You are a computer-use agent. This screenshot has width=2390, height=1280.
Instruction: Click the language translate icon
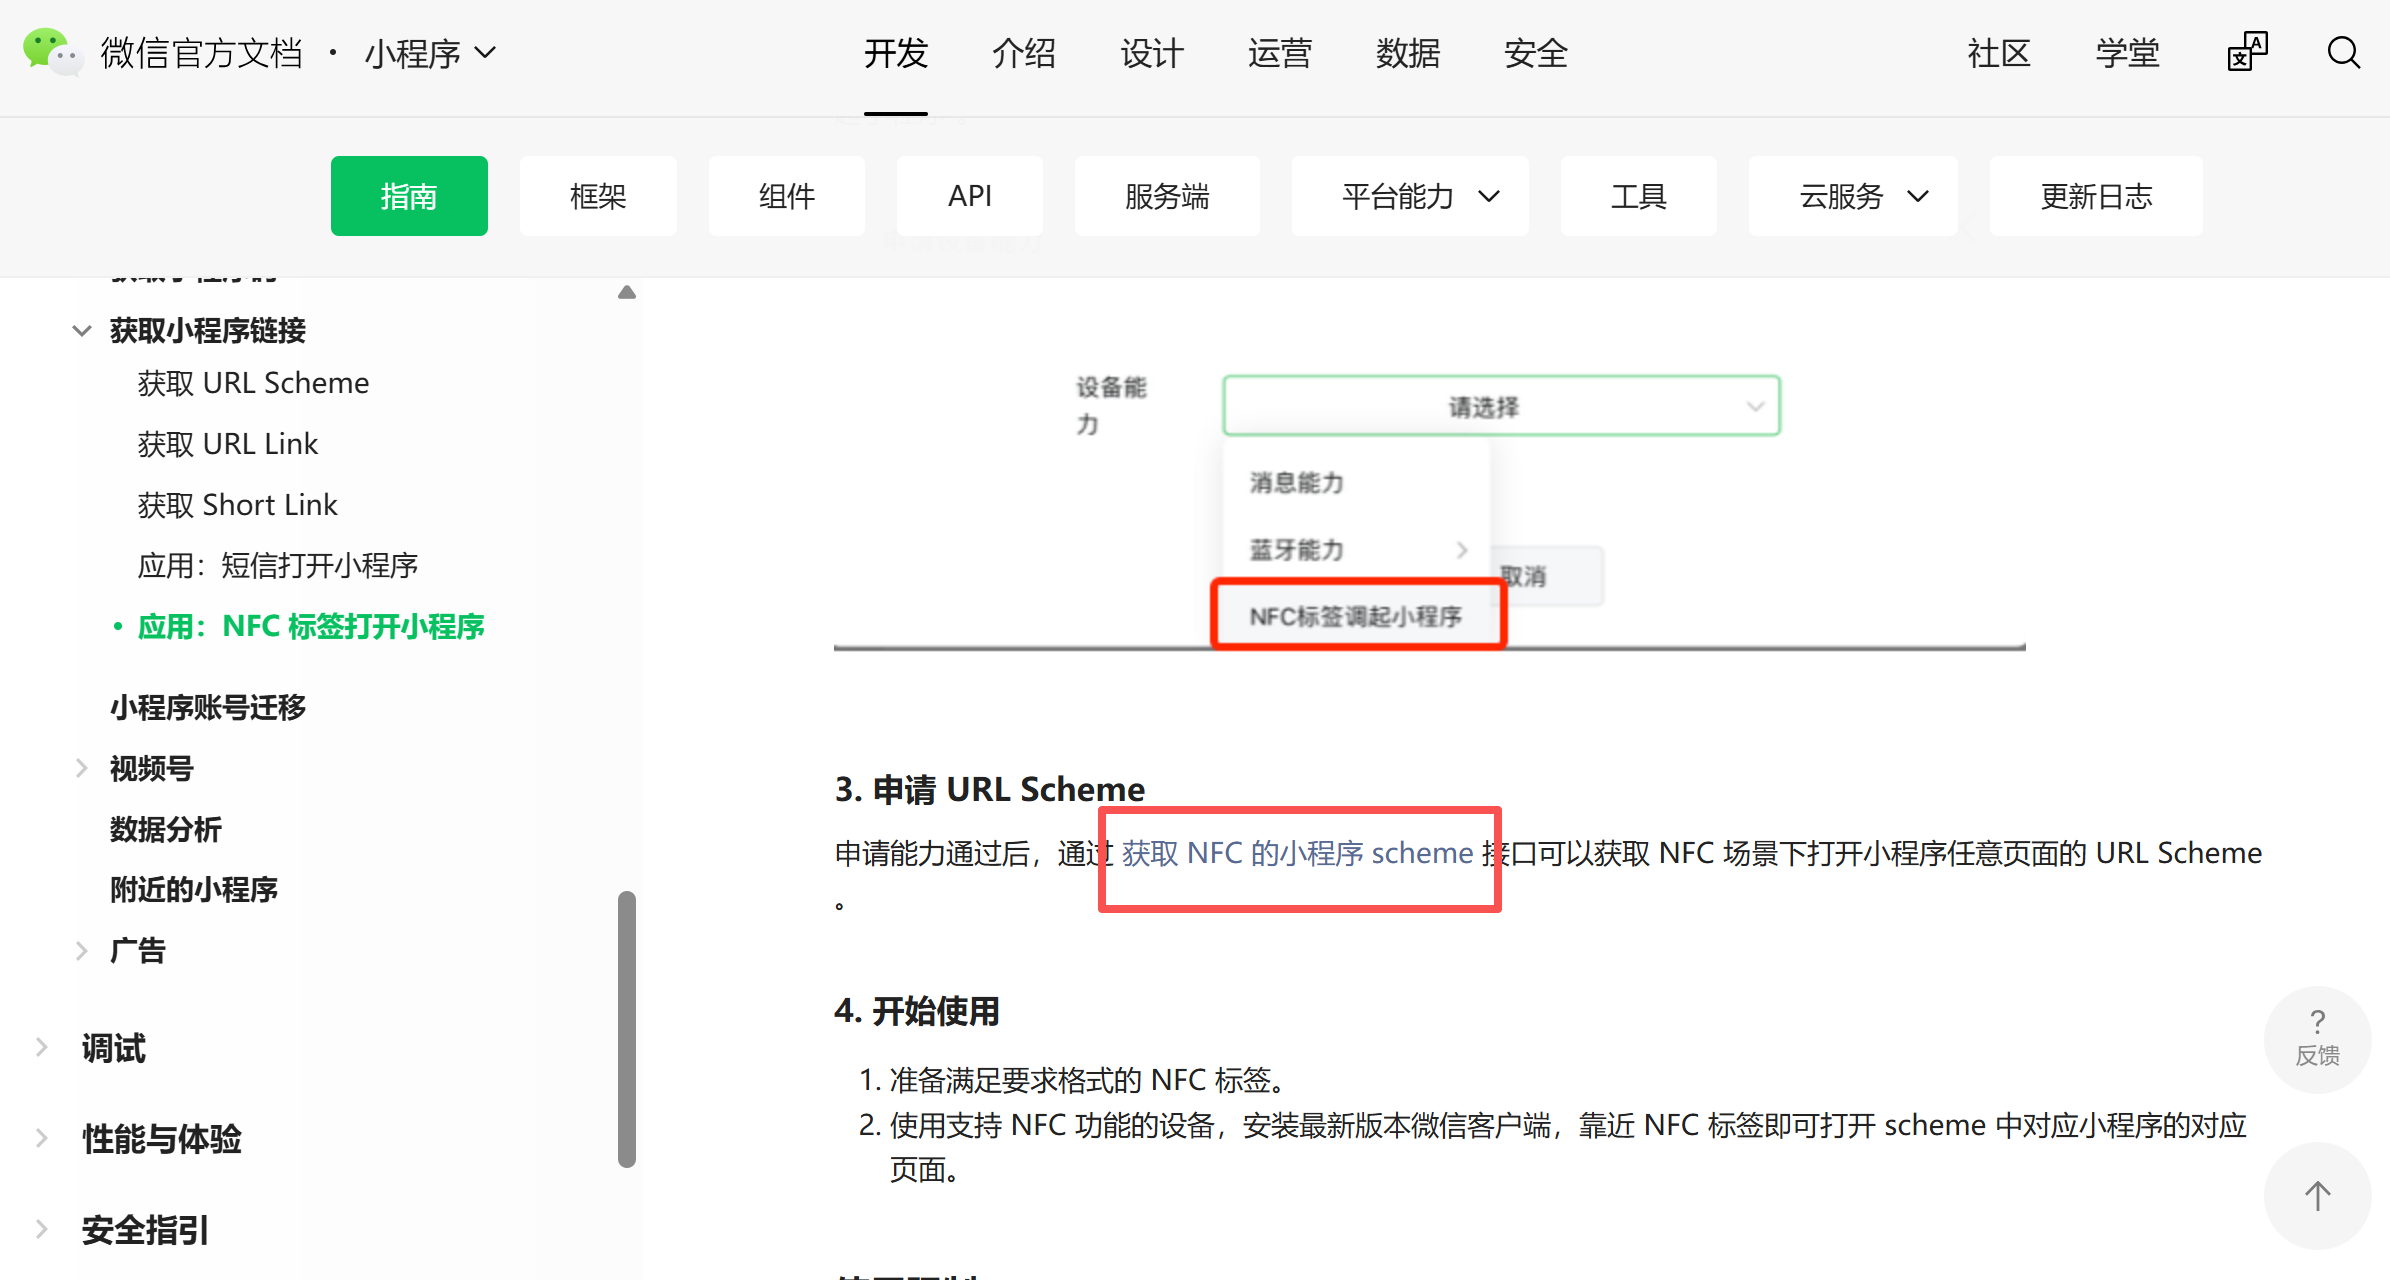point(2247,53)
